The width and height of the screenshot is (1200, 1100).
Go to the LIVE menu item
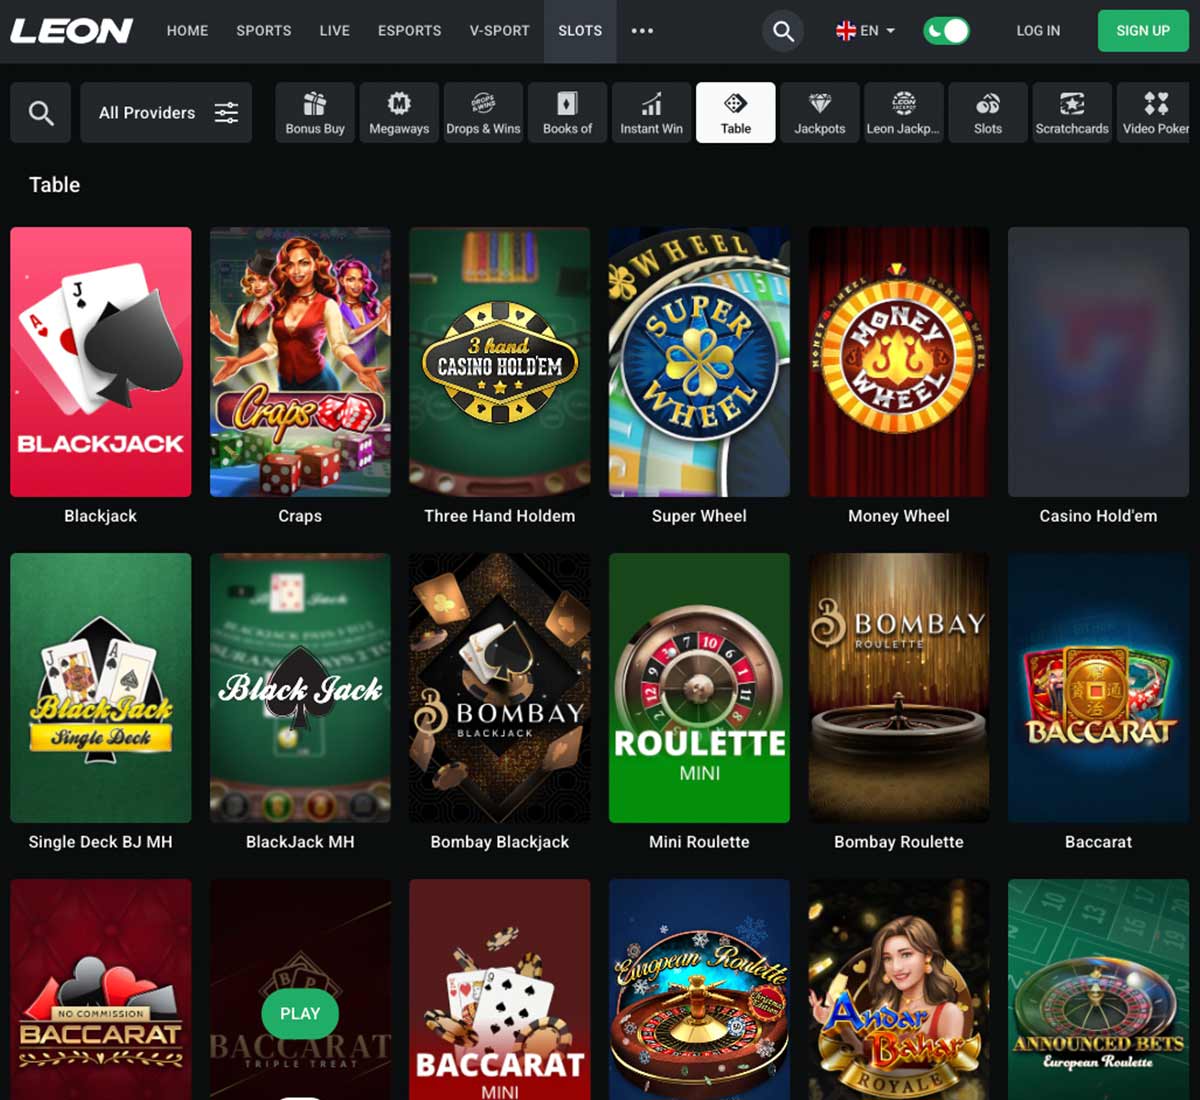[334, 31]
